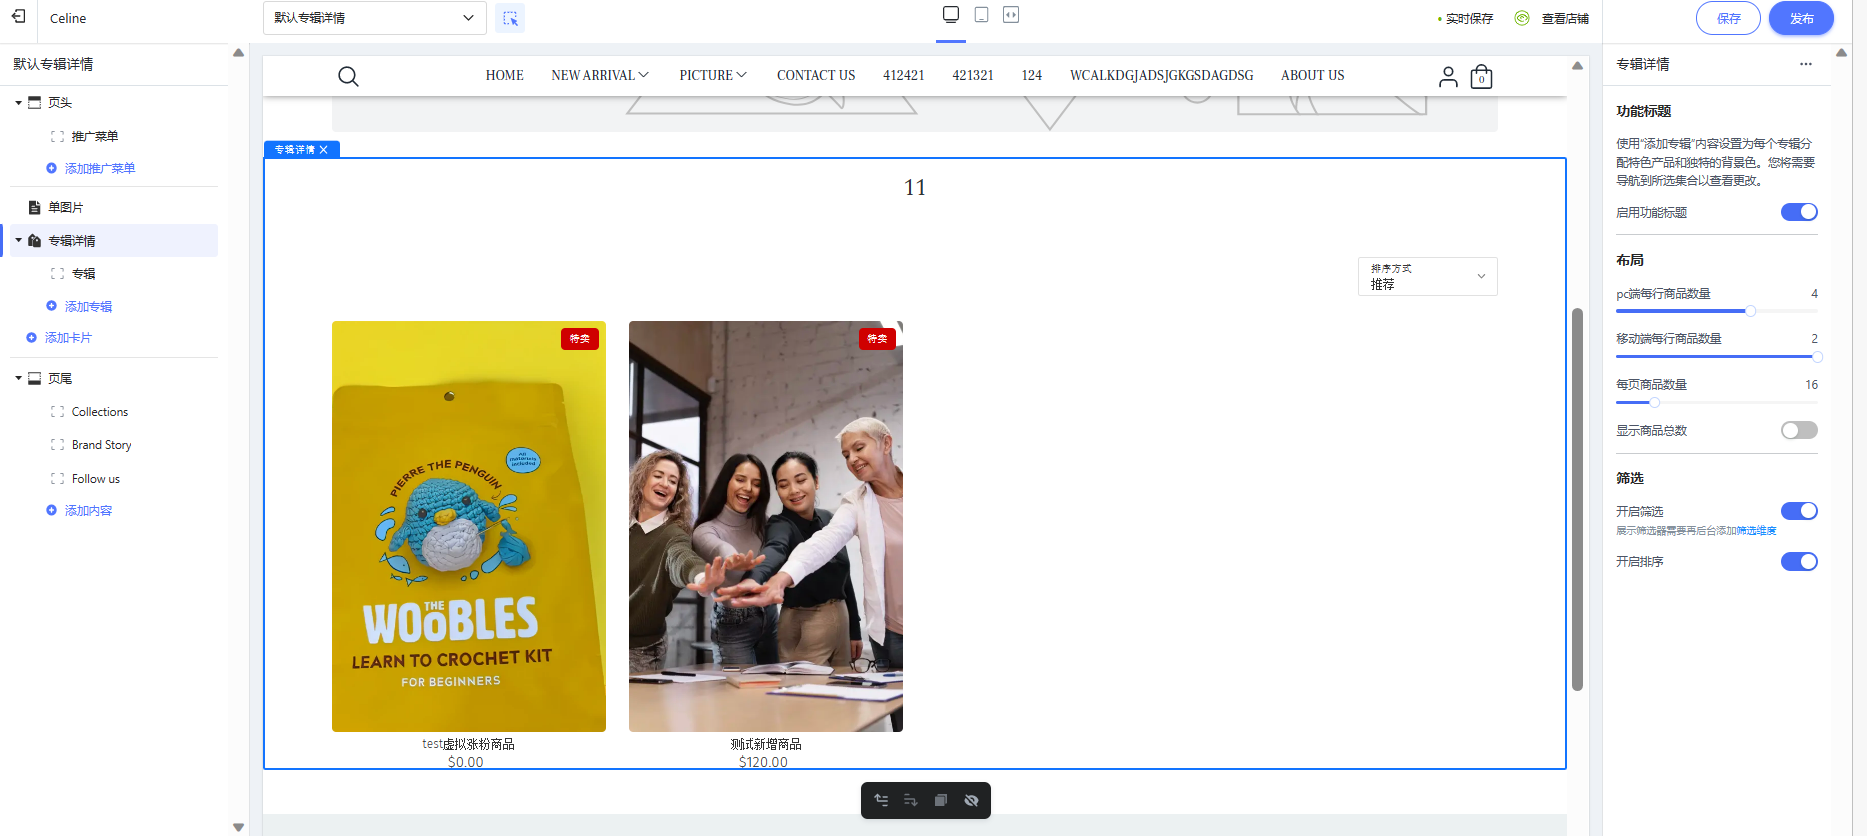The image size is (1867, 836).
Task: Click the Wobbles crochet kit product image
Action: pyautogui.click(x=469, y=526)
